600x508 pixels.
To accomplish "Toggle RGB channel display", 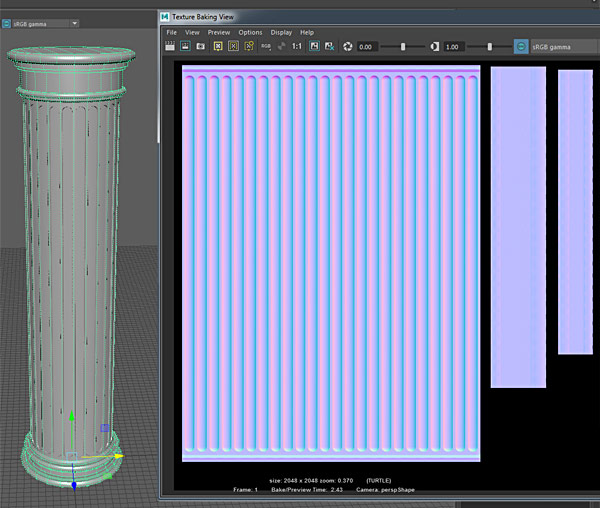I will click(x=265, y=47).
